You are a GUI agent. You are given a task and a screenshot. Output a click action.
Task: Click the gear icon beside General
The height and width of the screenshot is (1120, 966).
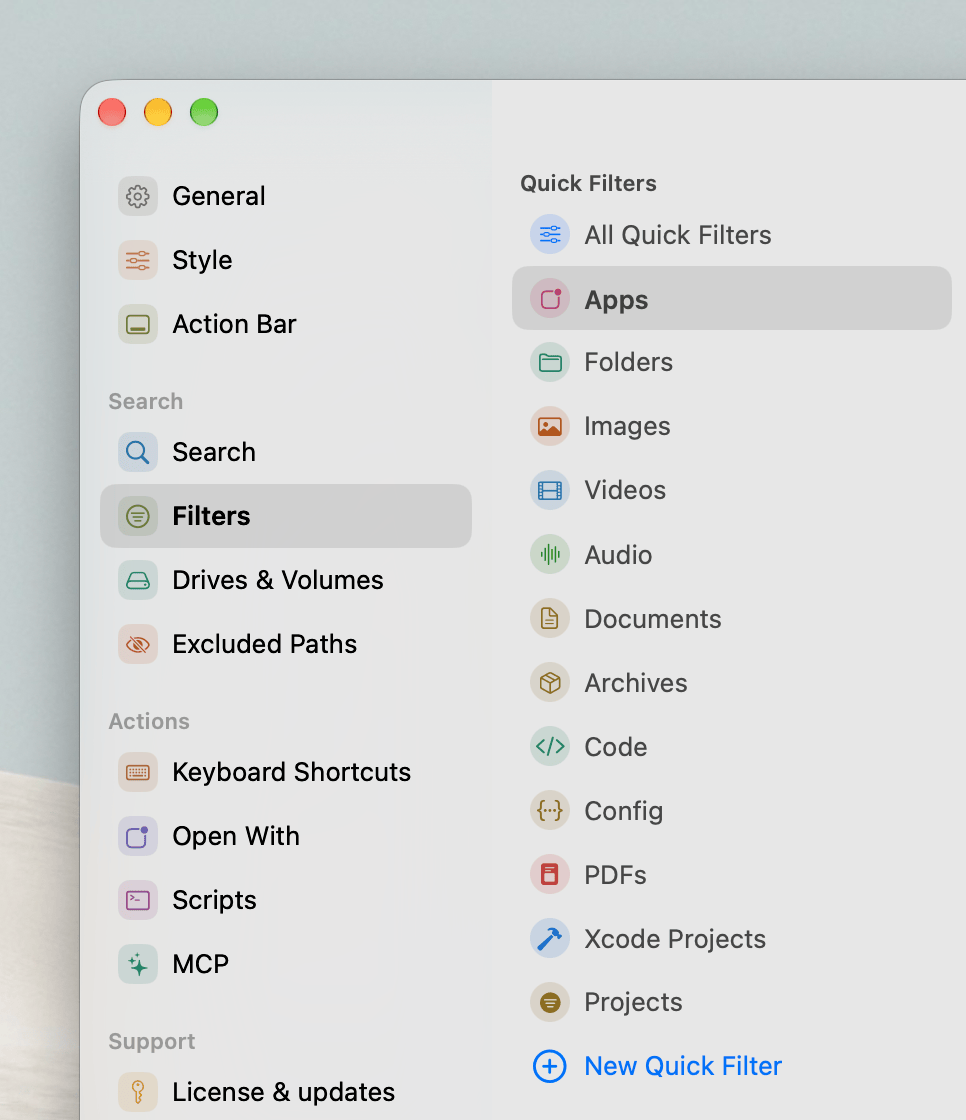pyautogui.click(x=138, y=196)
